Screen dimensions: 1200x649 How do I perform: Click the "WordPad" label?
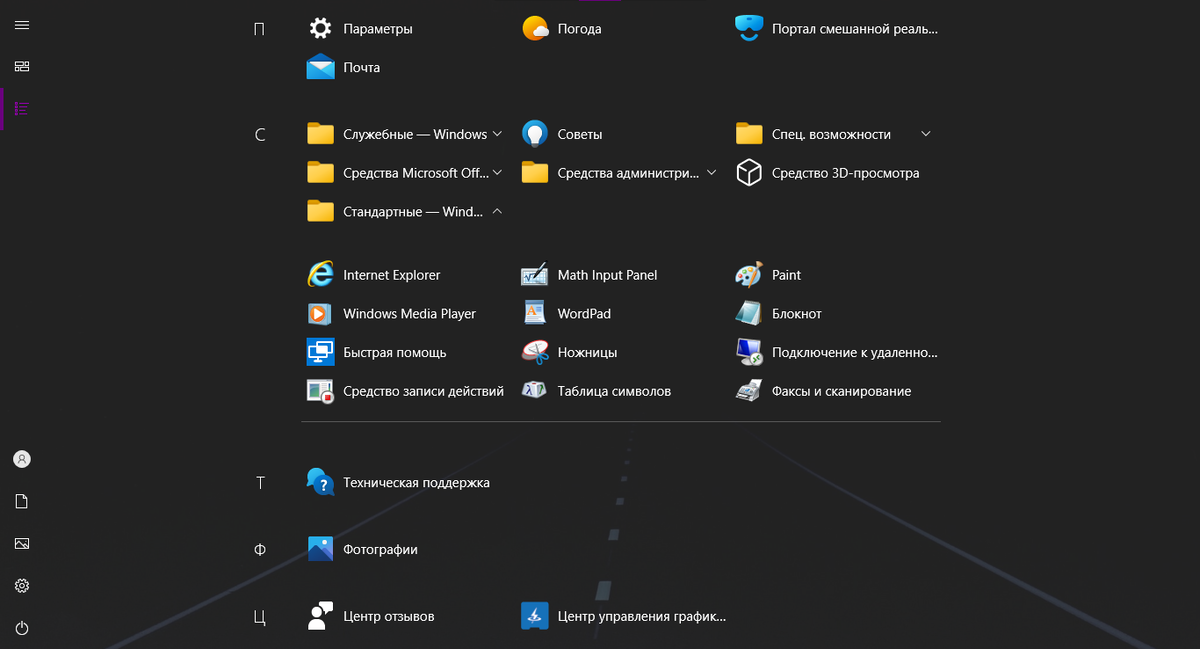584,313
